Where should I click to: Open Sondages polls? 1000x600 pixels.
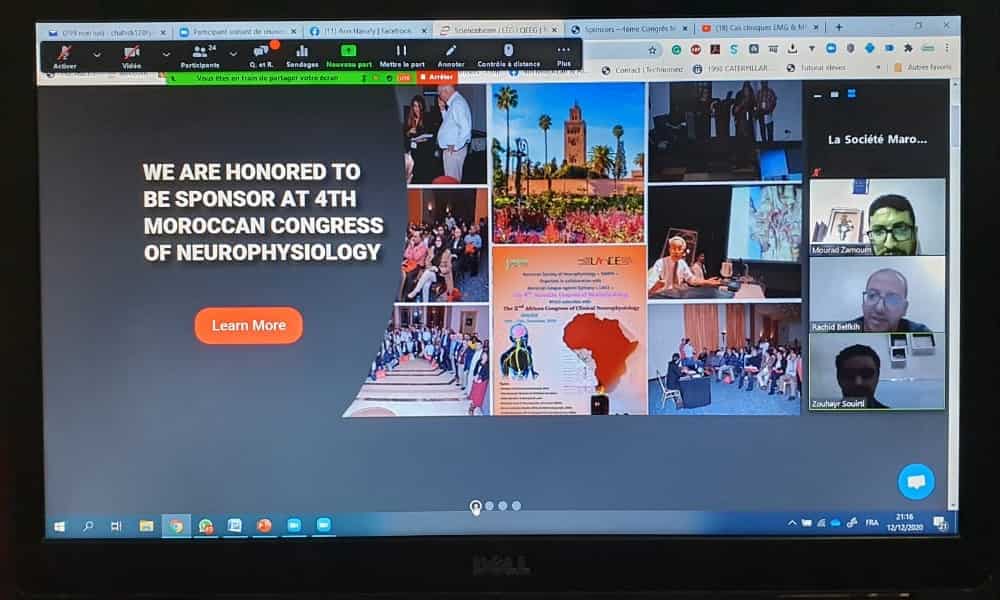302,54
